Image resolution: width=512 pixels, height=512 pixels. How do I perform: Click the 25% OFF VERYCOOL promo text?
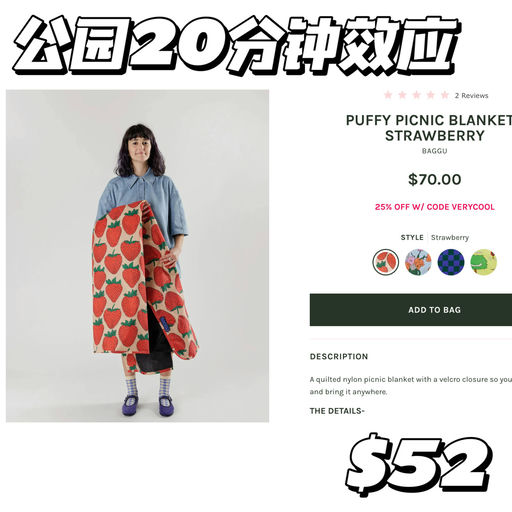point(434,207)
